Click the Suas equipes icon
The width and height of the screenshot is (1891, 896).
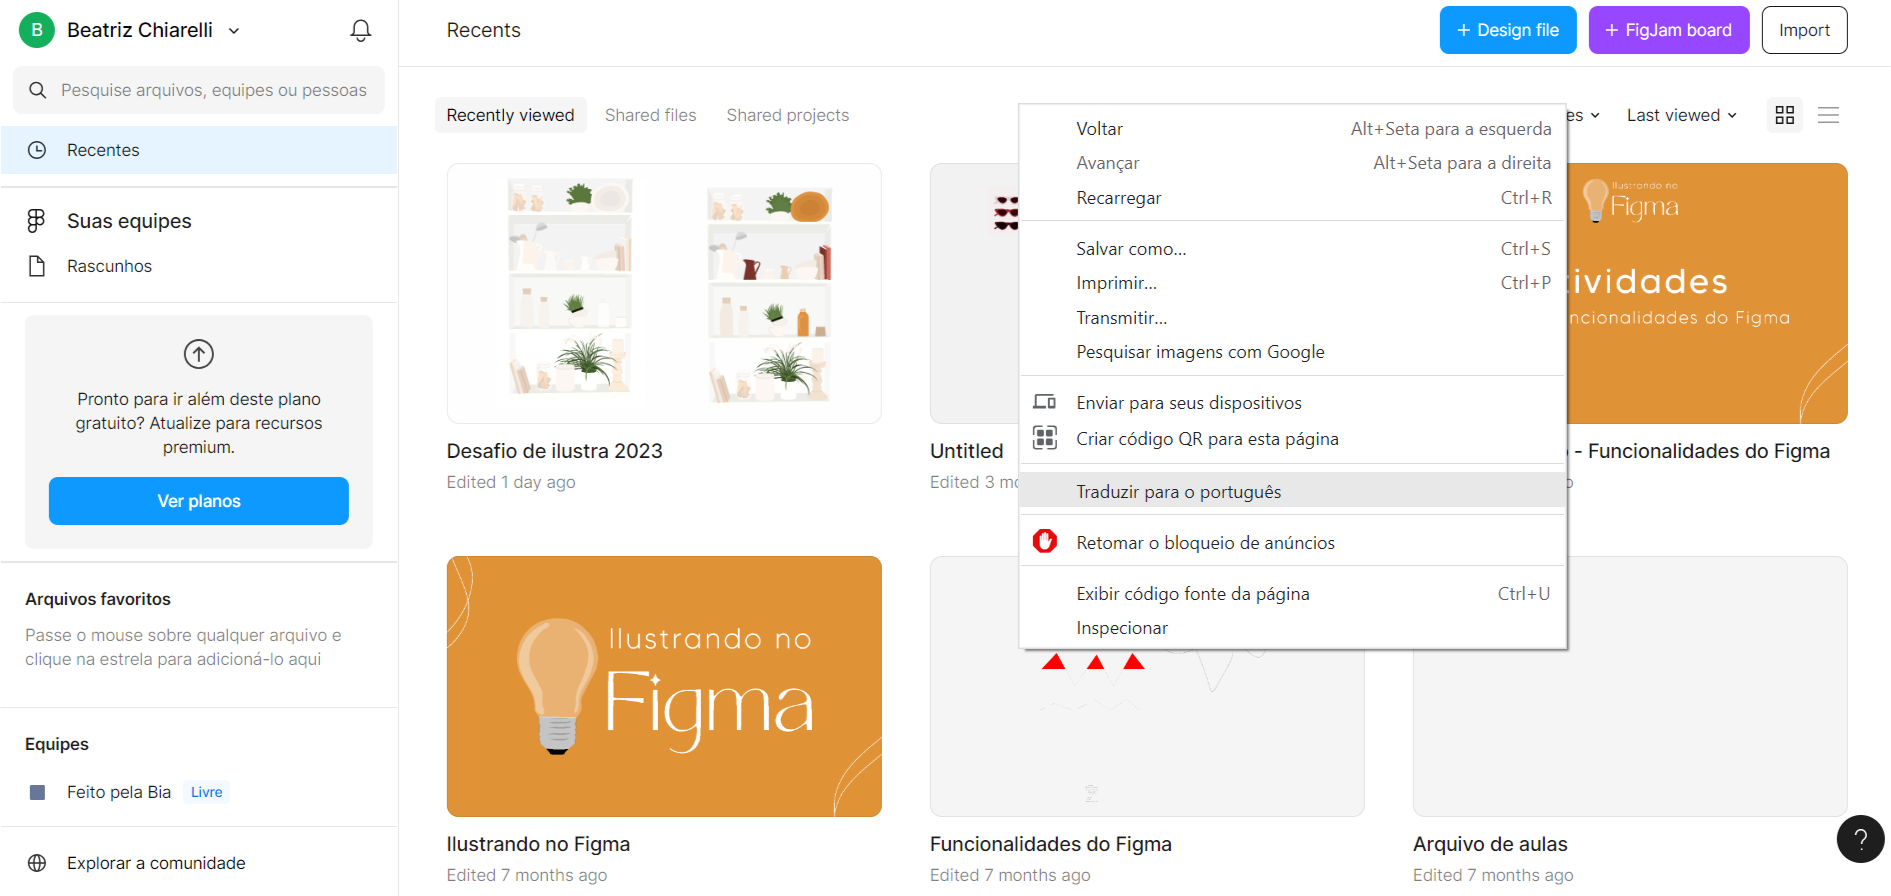point(38,220)
